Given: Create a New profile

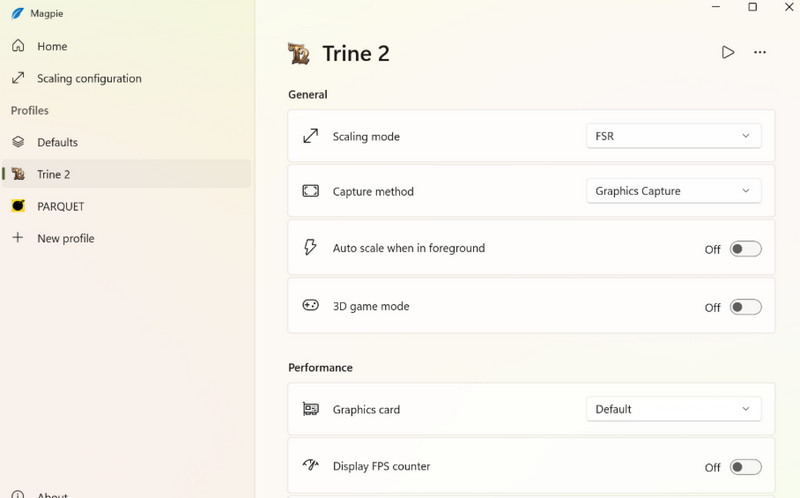Looking at the screenshot, I should pyautogui.click(x=127, y=238).
